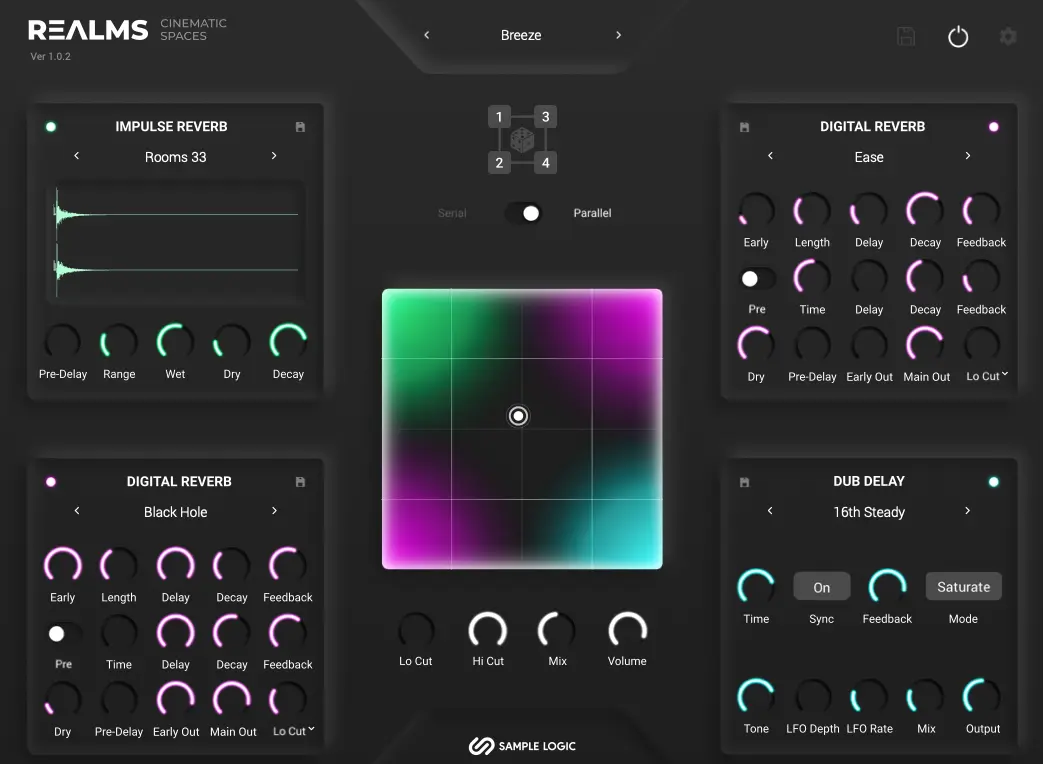Select next preset after 16th Steady
Image resolution: width=1043 pixels, height=764 pixels.
pos(968,511)
